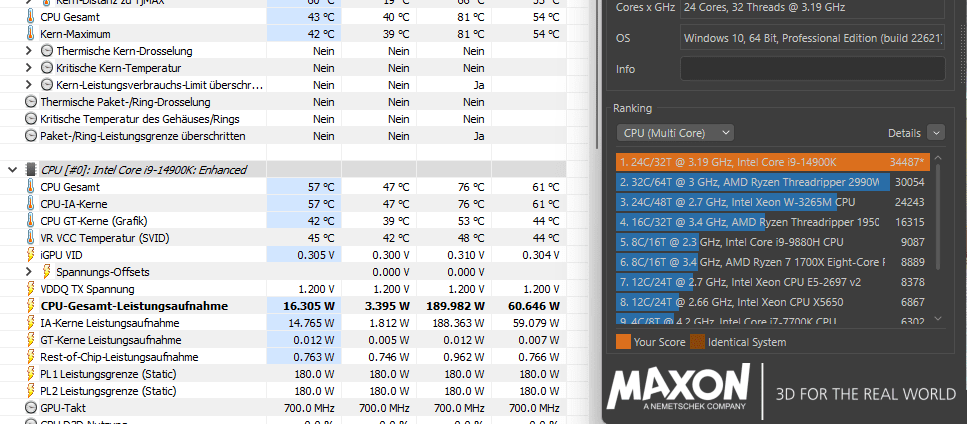
Task: Click chip icon of CPU [#0] section header
Action: tap(31, 170)
